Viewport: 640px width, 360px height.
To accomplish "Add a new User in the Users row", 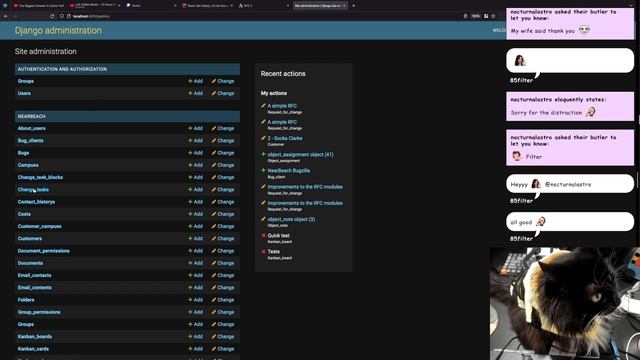I will (x=196, y=93).
